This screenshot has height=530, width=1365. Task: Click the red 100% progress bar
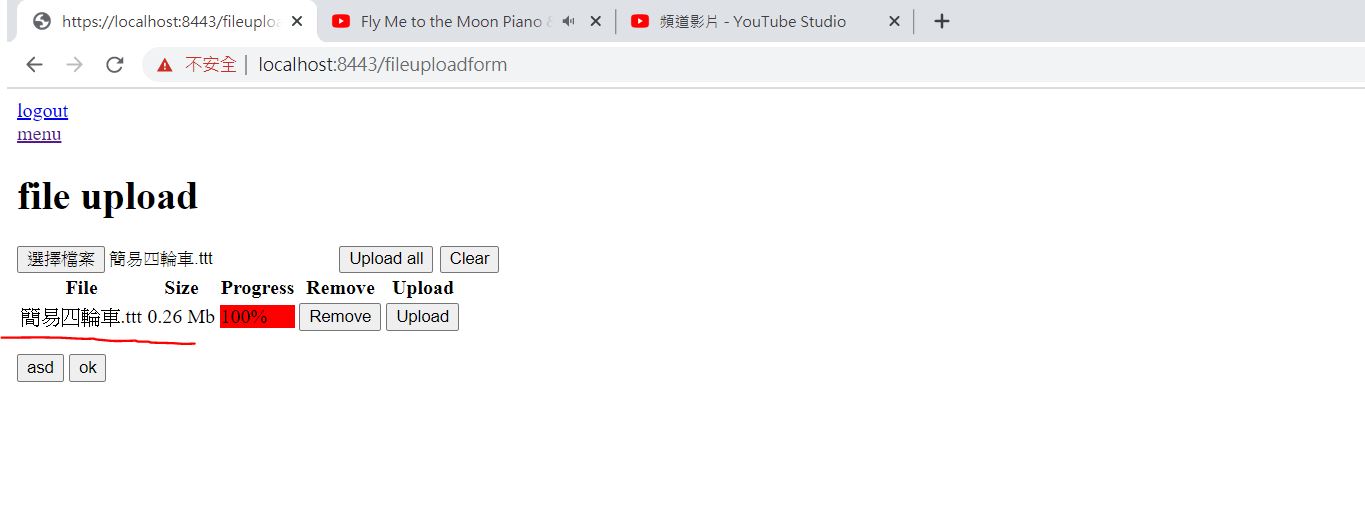tap(257, 317)
